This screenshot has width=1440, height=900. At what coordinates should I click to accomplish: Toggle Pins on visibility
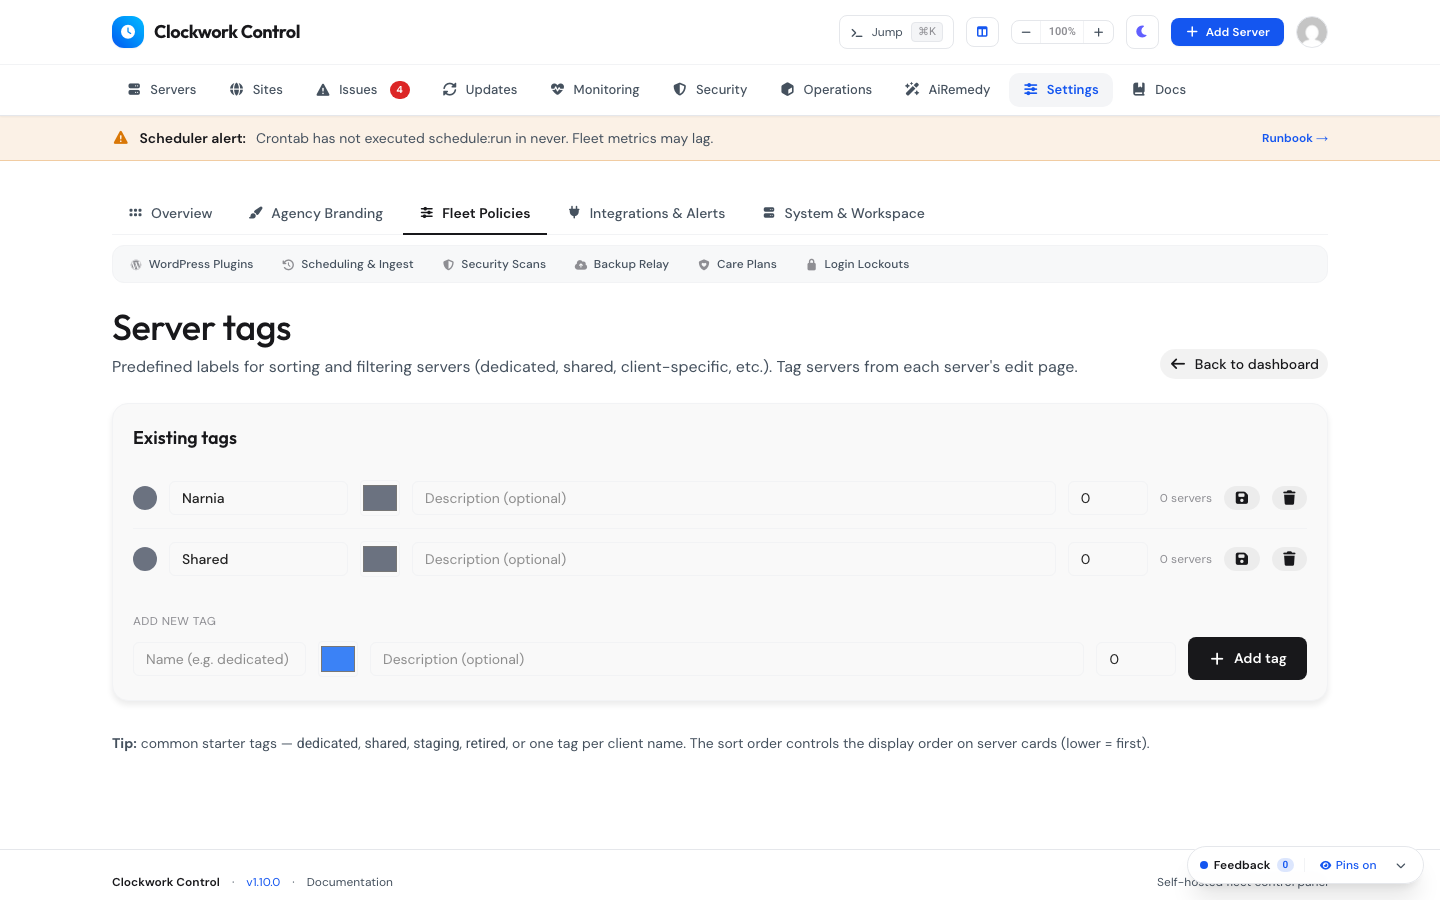tap(1348, 865)
